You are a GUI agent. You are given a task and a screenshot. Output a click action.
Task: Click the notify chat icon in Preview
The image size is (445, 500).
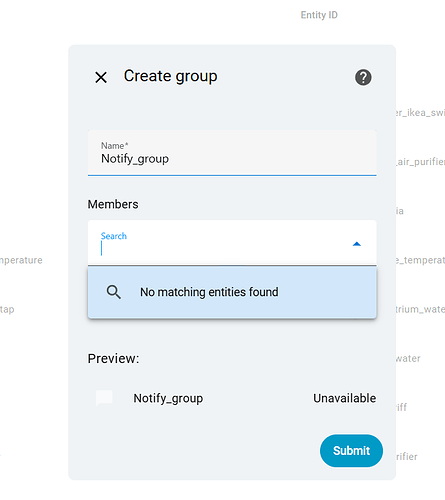[x=104, y=398]
